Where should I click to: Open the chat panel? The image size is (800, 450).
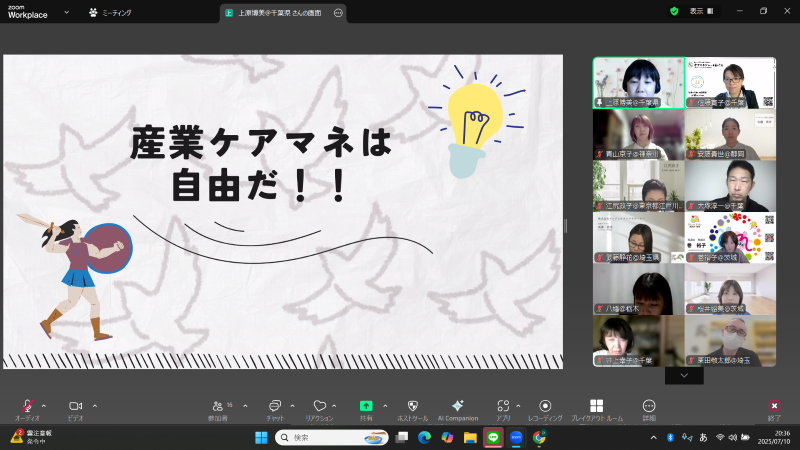click(x=274, y=406)
